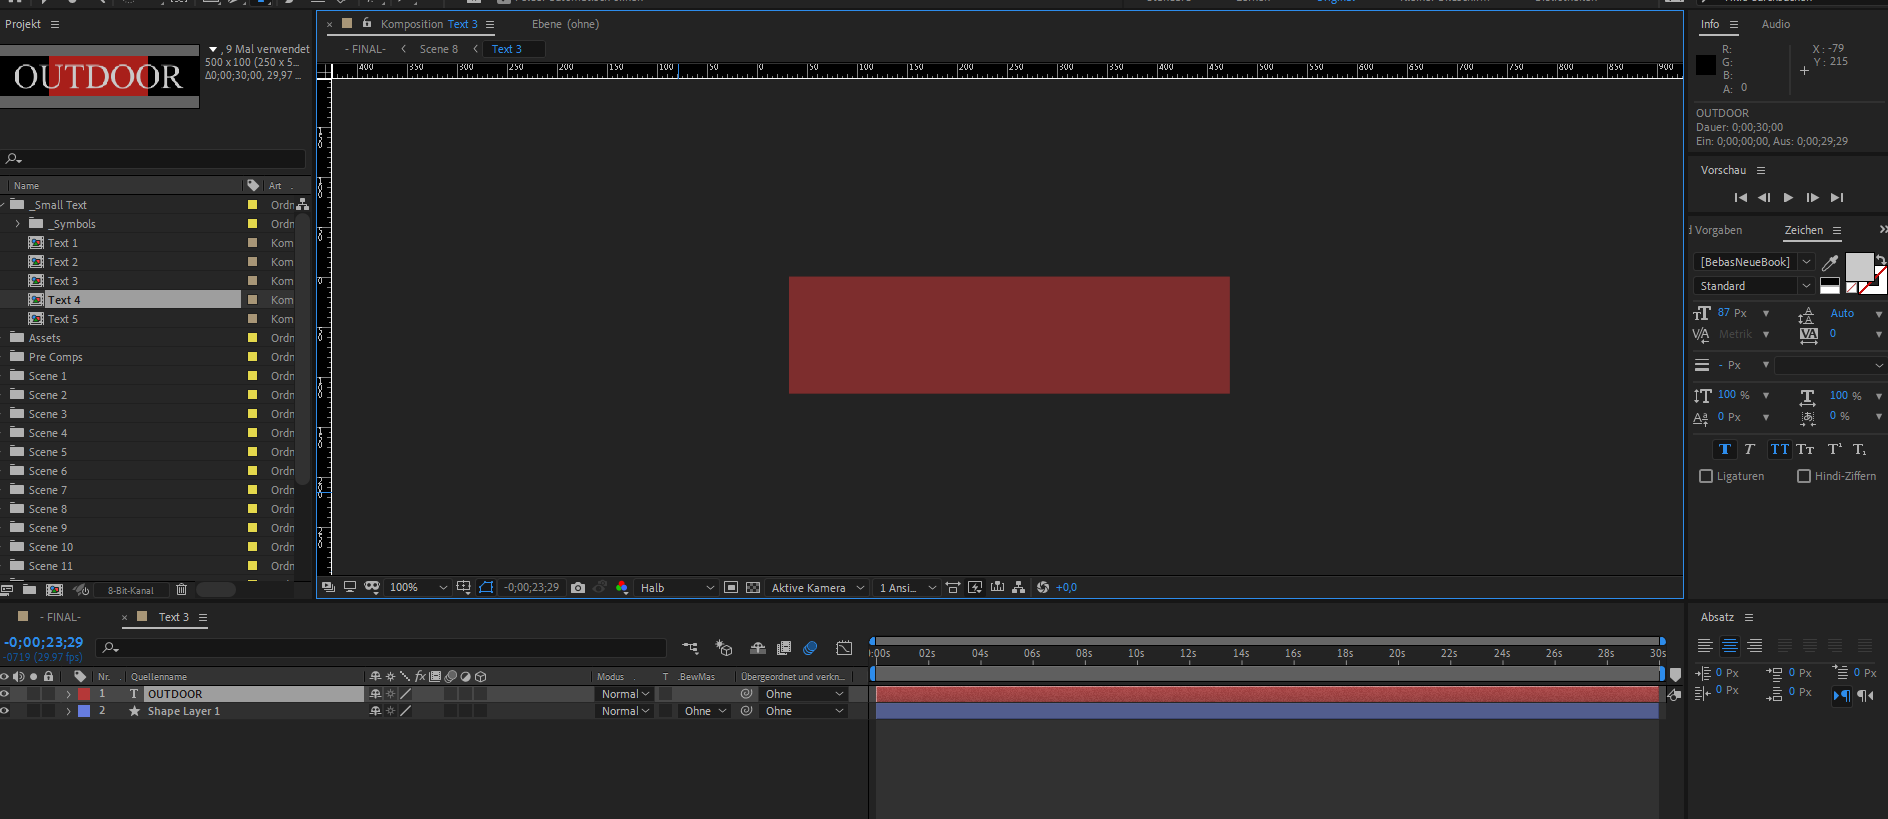Toggle the transparency grid in viewer

(753, 588)
